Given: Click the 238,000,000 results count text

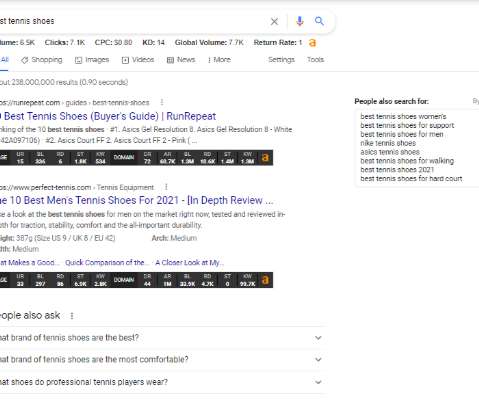Looking at the screenshot, I should coord(64,82).
